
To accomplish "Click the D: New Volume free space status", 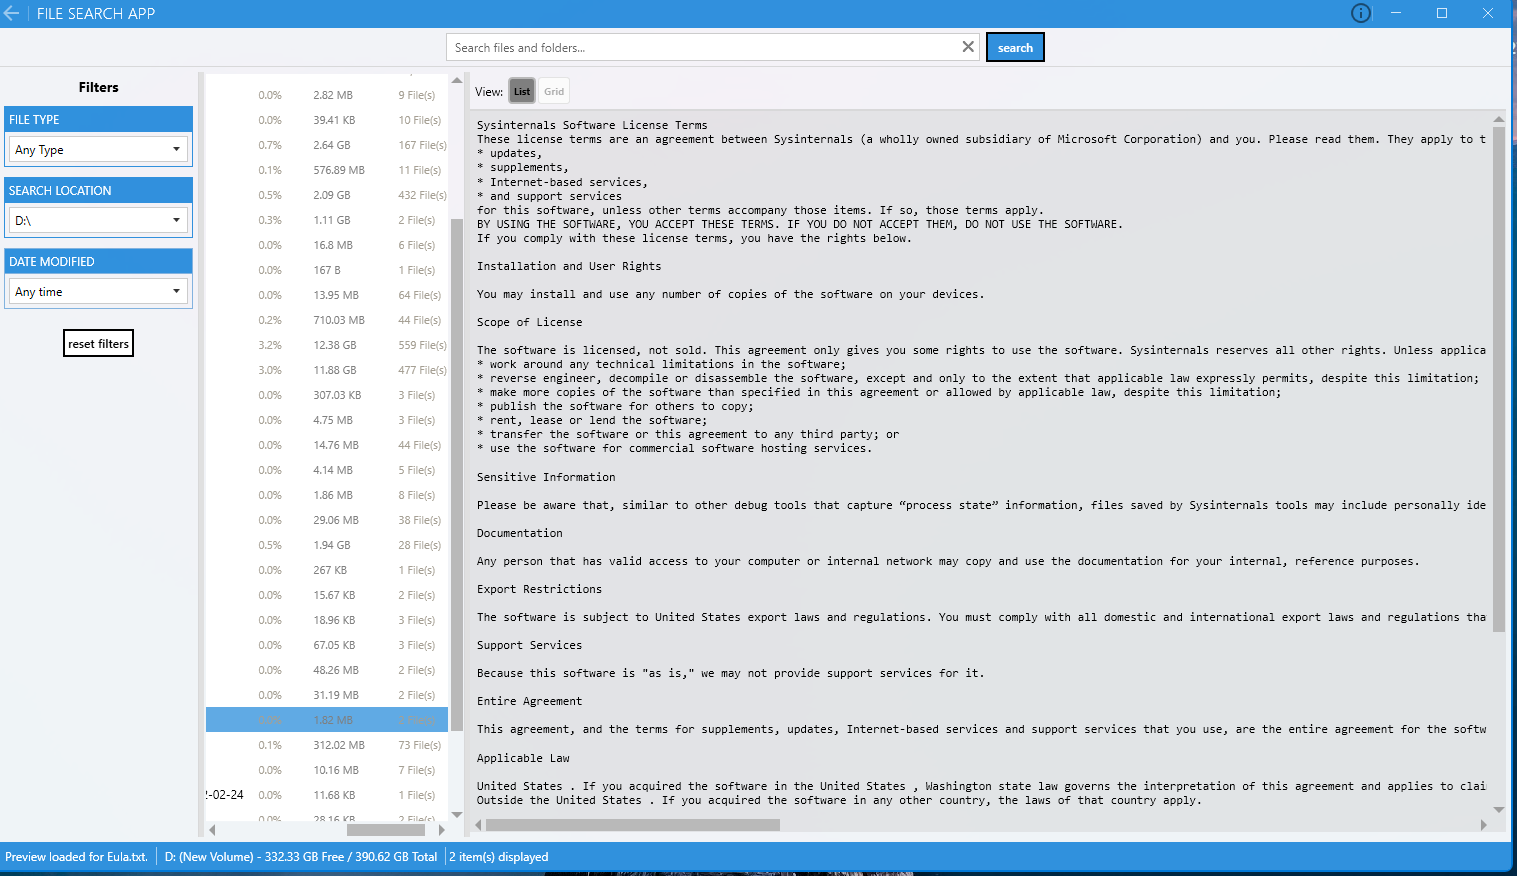I will (301, 857).
